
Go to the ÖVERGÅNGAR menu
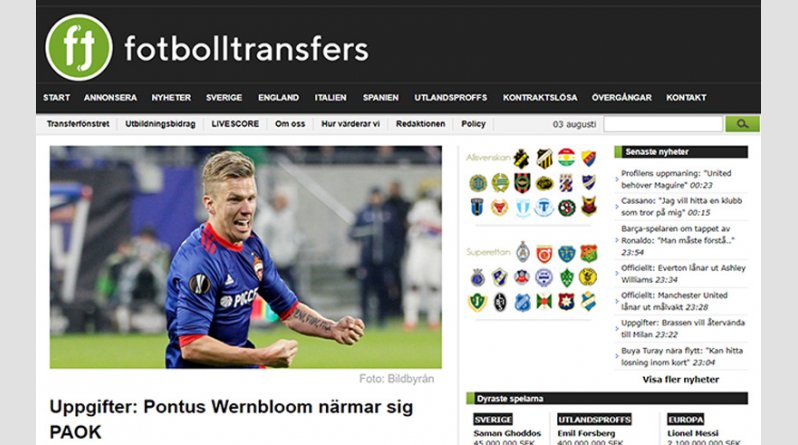coord(621,97)
